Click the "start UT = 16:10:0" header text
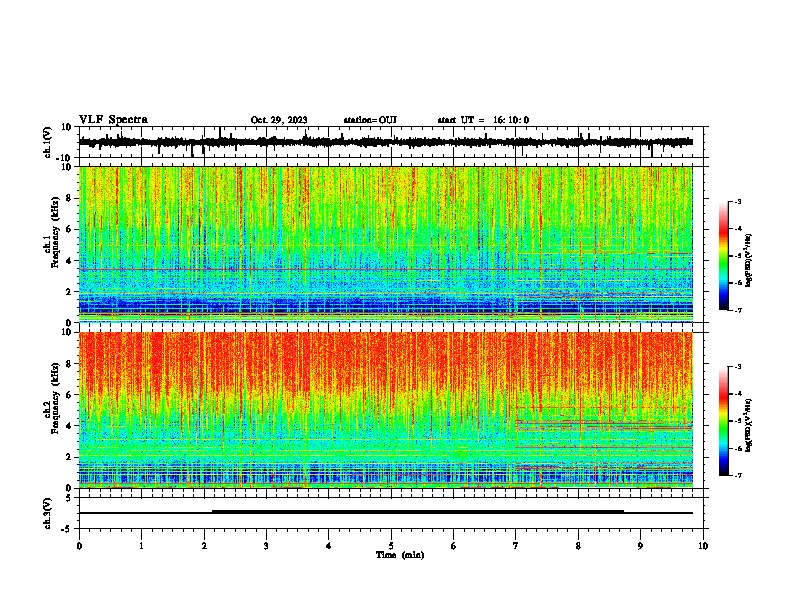This screenshot has height=612, width=792. [483, 120]
